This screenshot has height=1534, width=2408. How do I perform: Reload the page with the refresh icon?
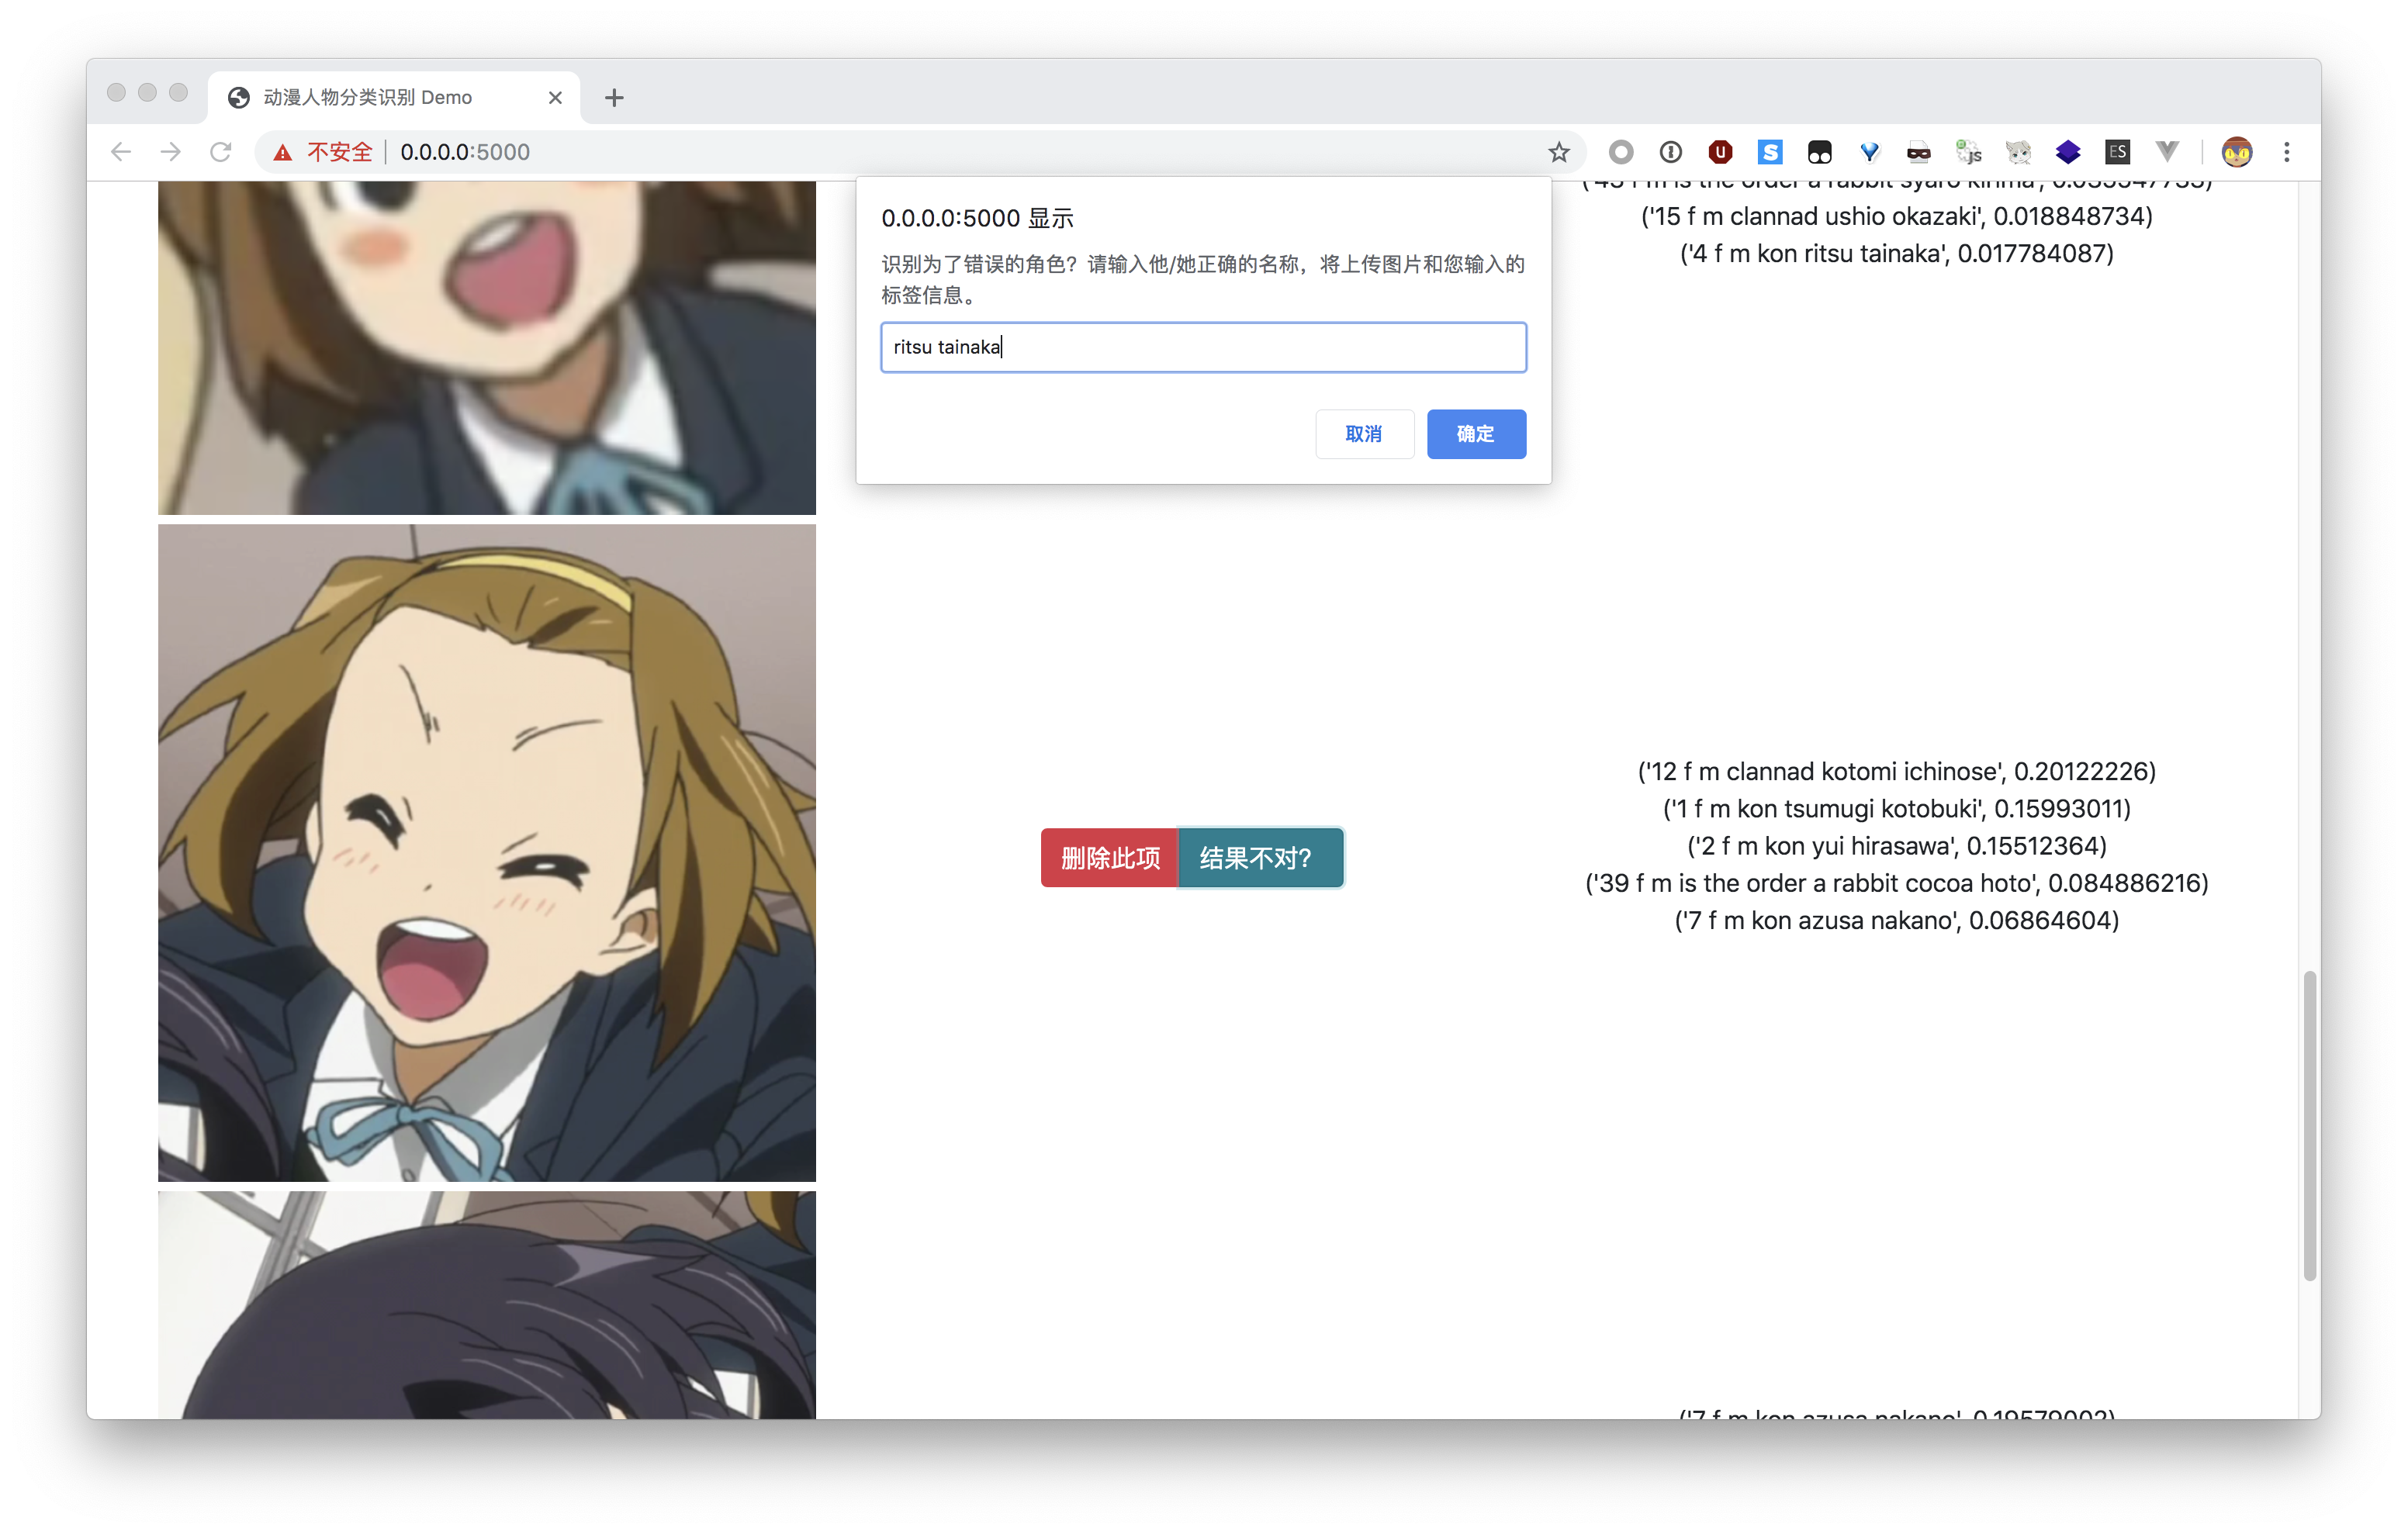pos(221,152)
